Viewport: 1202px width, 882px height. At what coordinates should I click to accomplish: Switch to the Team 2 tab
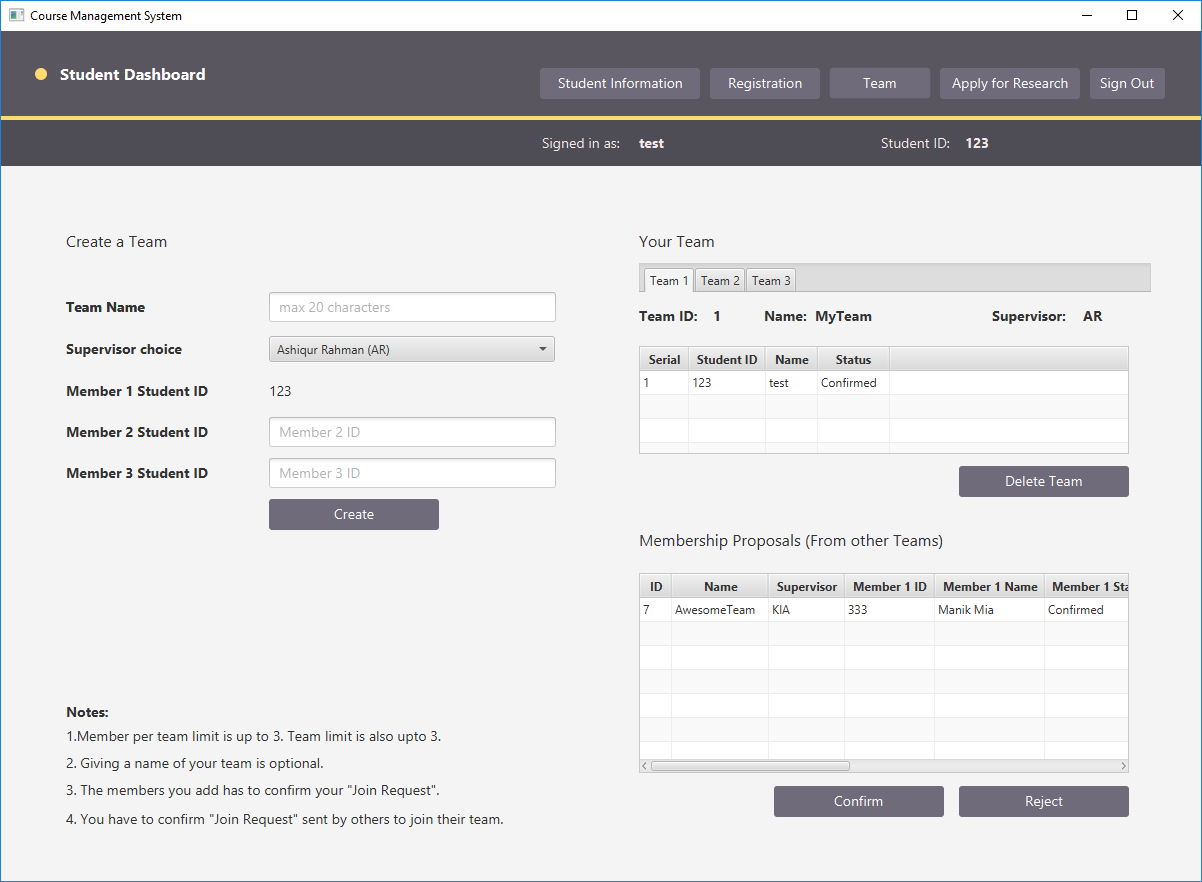click(x=720, y=280)
